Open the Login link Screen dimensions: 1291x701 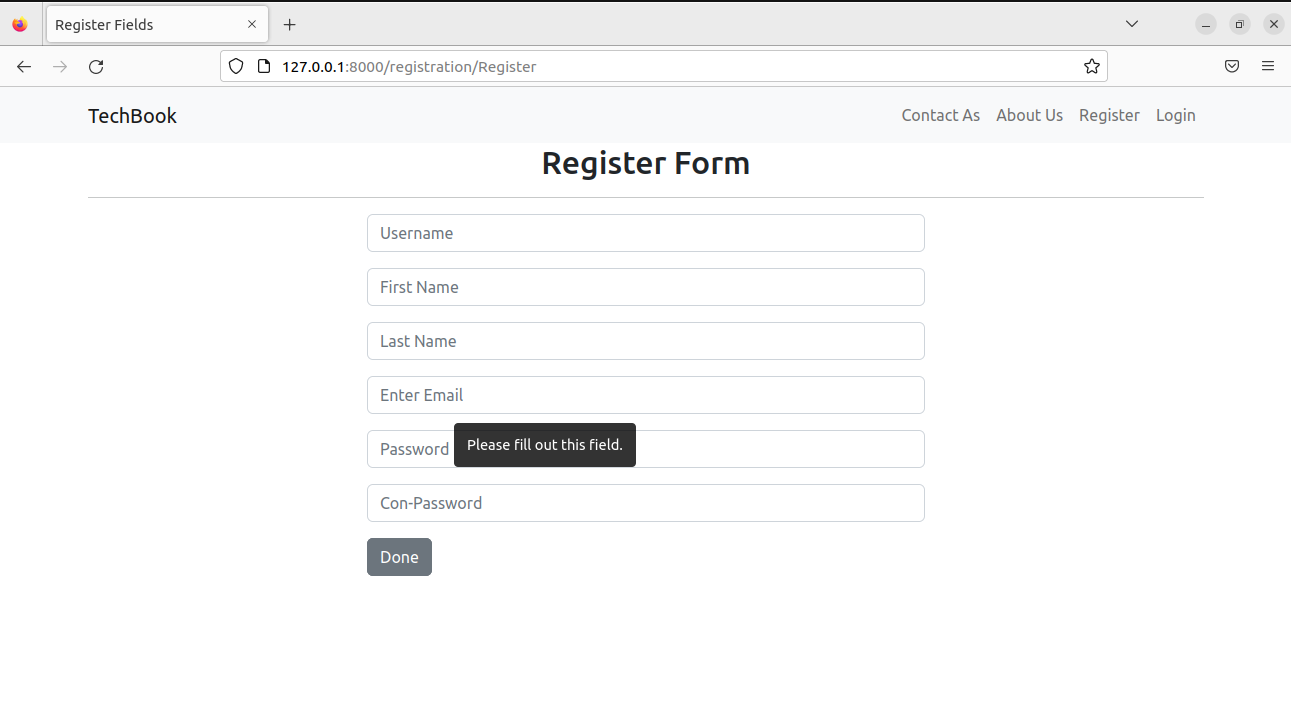point(1175,115)
